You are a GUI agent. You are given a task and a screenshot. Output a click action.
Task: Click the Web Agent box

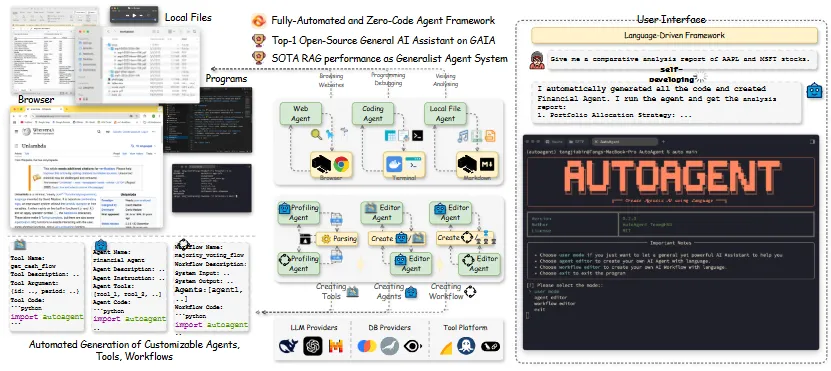tap(300, 113)
